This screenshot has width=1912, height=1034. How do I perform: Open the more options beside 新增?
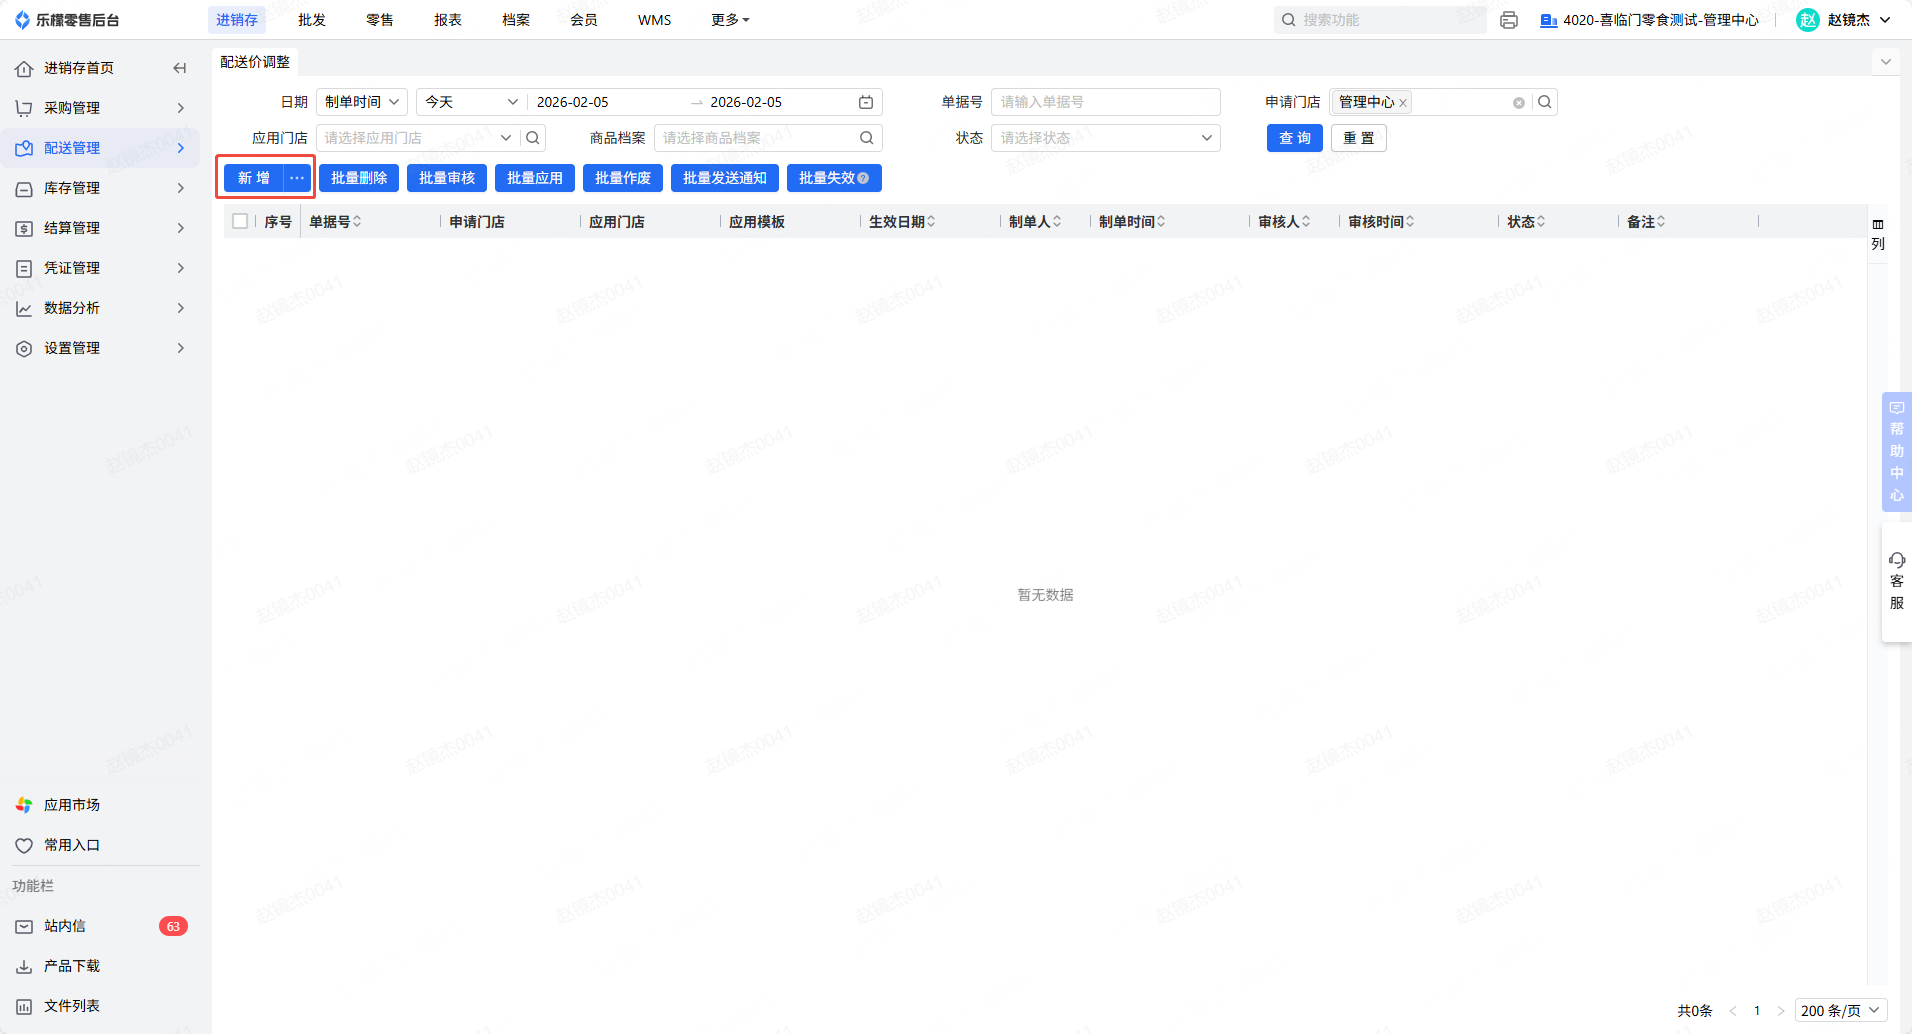tap(297, 178)
